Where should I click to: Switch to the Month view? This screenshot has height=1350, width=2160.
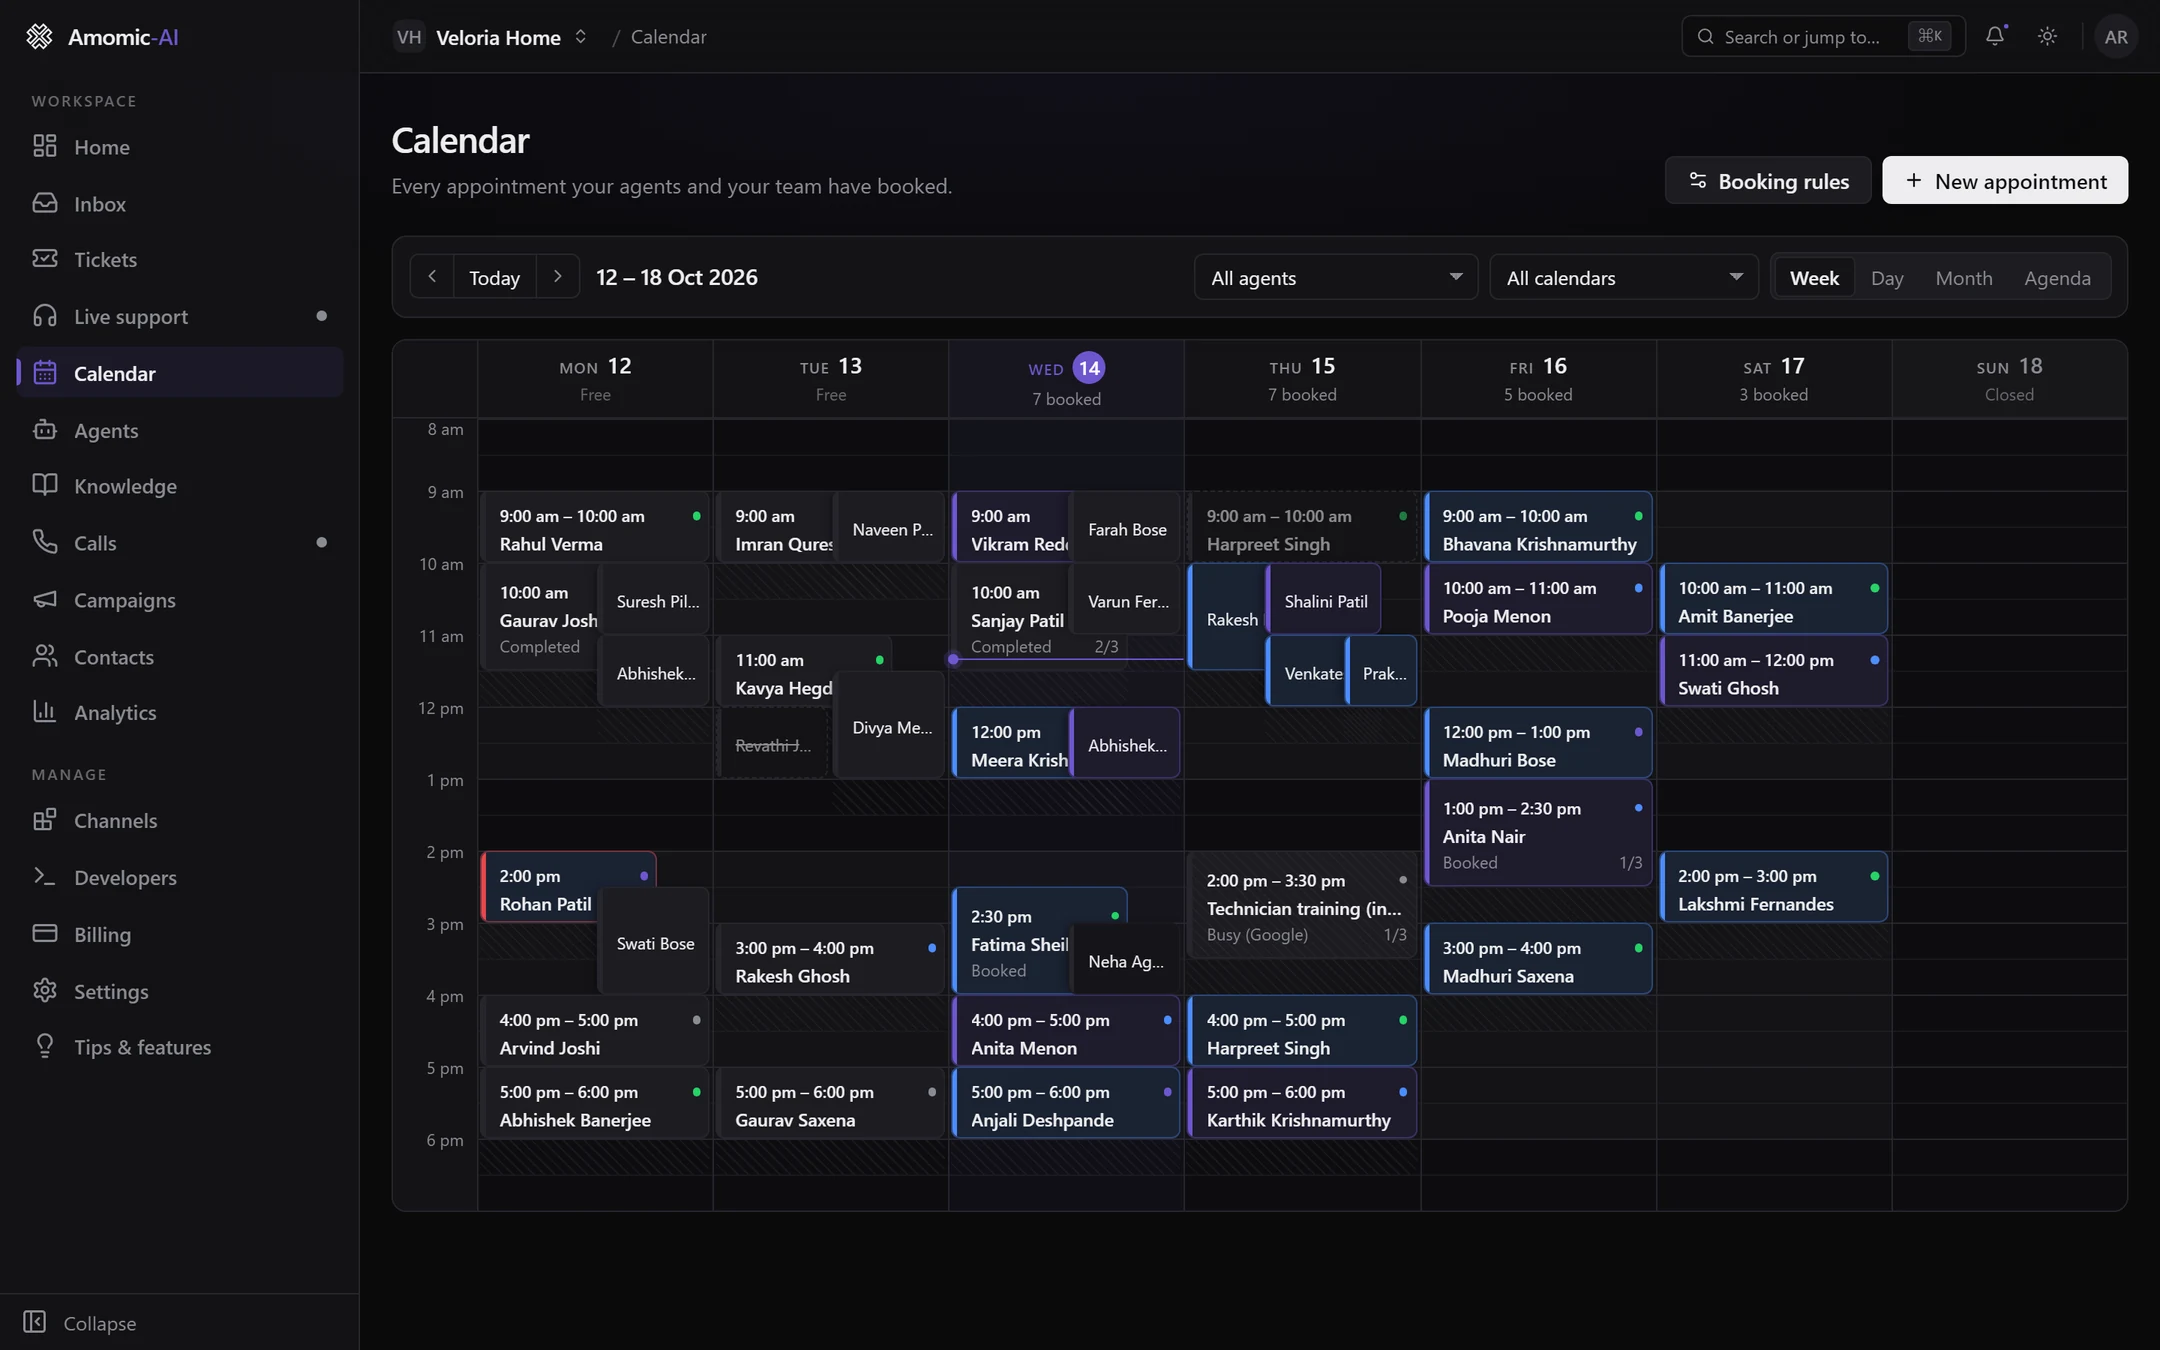pyautogui.click(x=1964, y=277)
